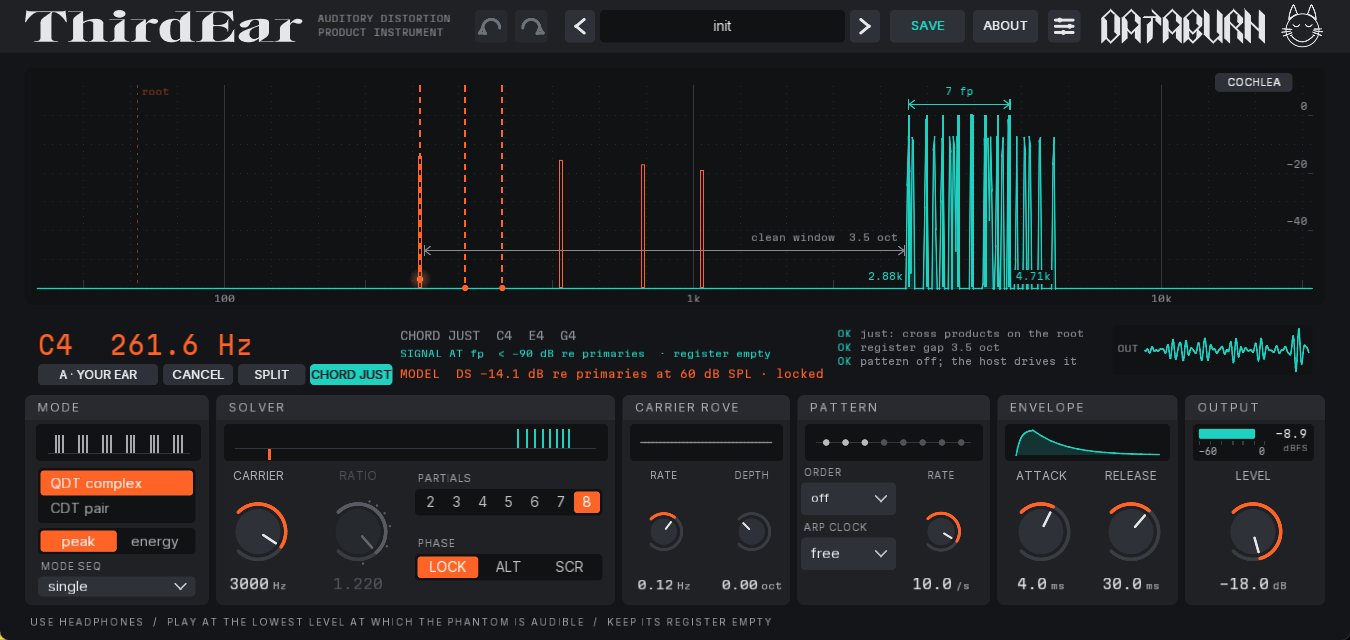Click the redo arrow icon

[532, 26]
